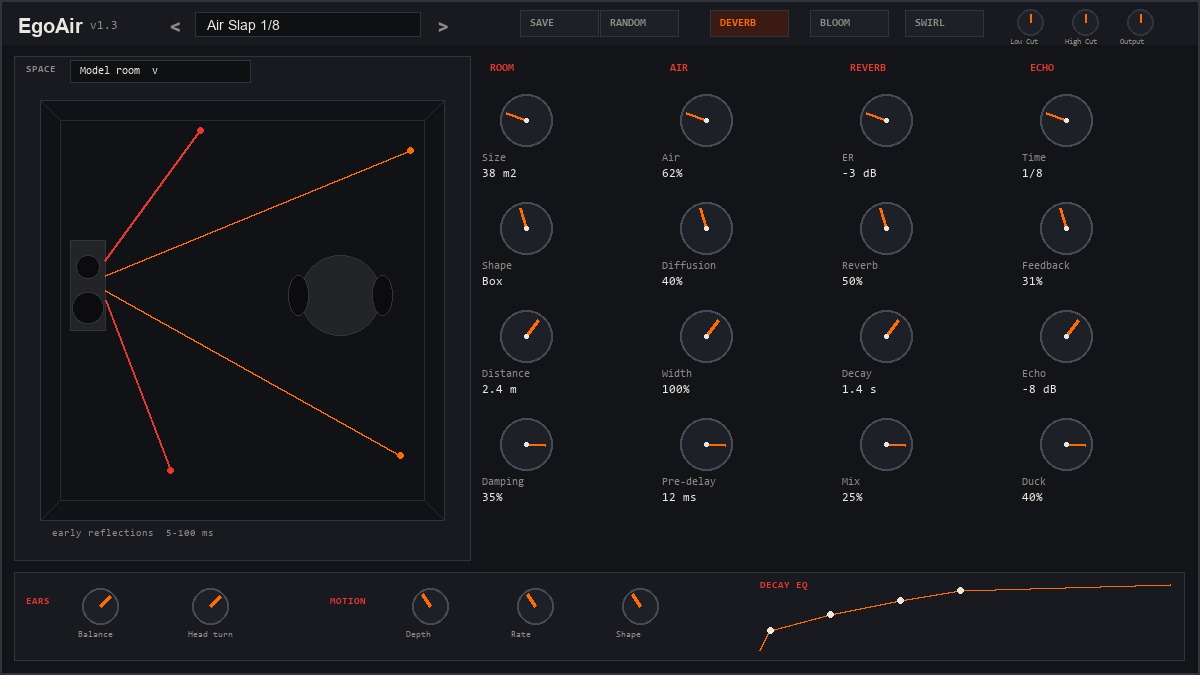The width and height of the screenshot is (1200, 675).
Task: Click the Damping knob
Action: click(x=526, y=444)
